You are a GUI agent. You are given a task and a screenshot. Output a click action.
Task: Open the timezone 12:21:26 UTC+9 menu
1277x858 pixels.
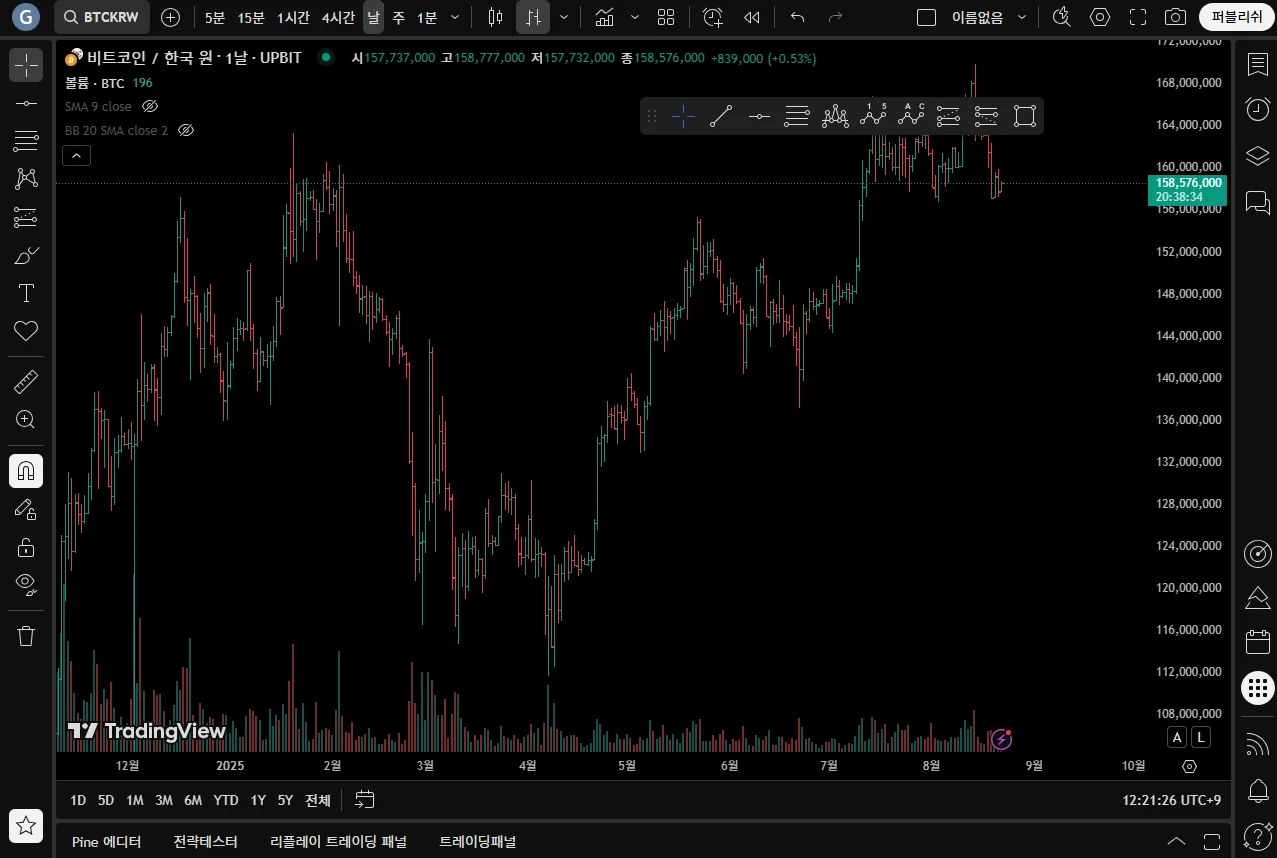tap(1172, 800)
